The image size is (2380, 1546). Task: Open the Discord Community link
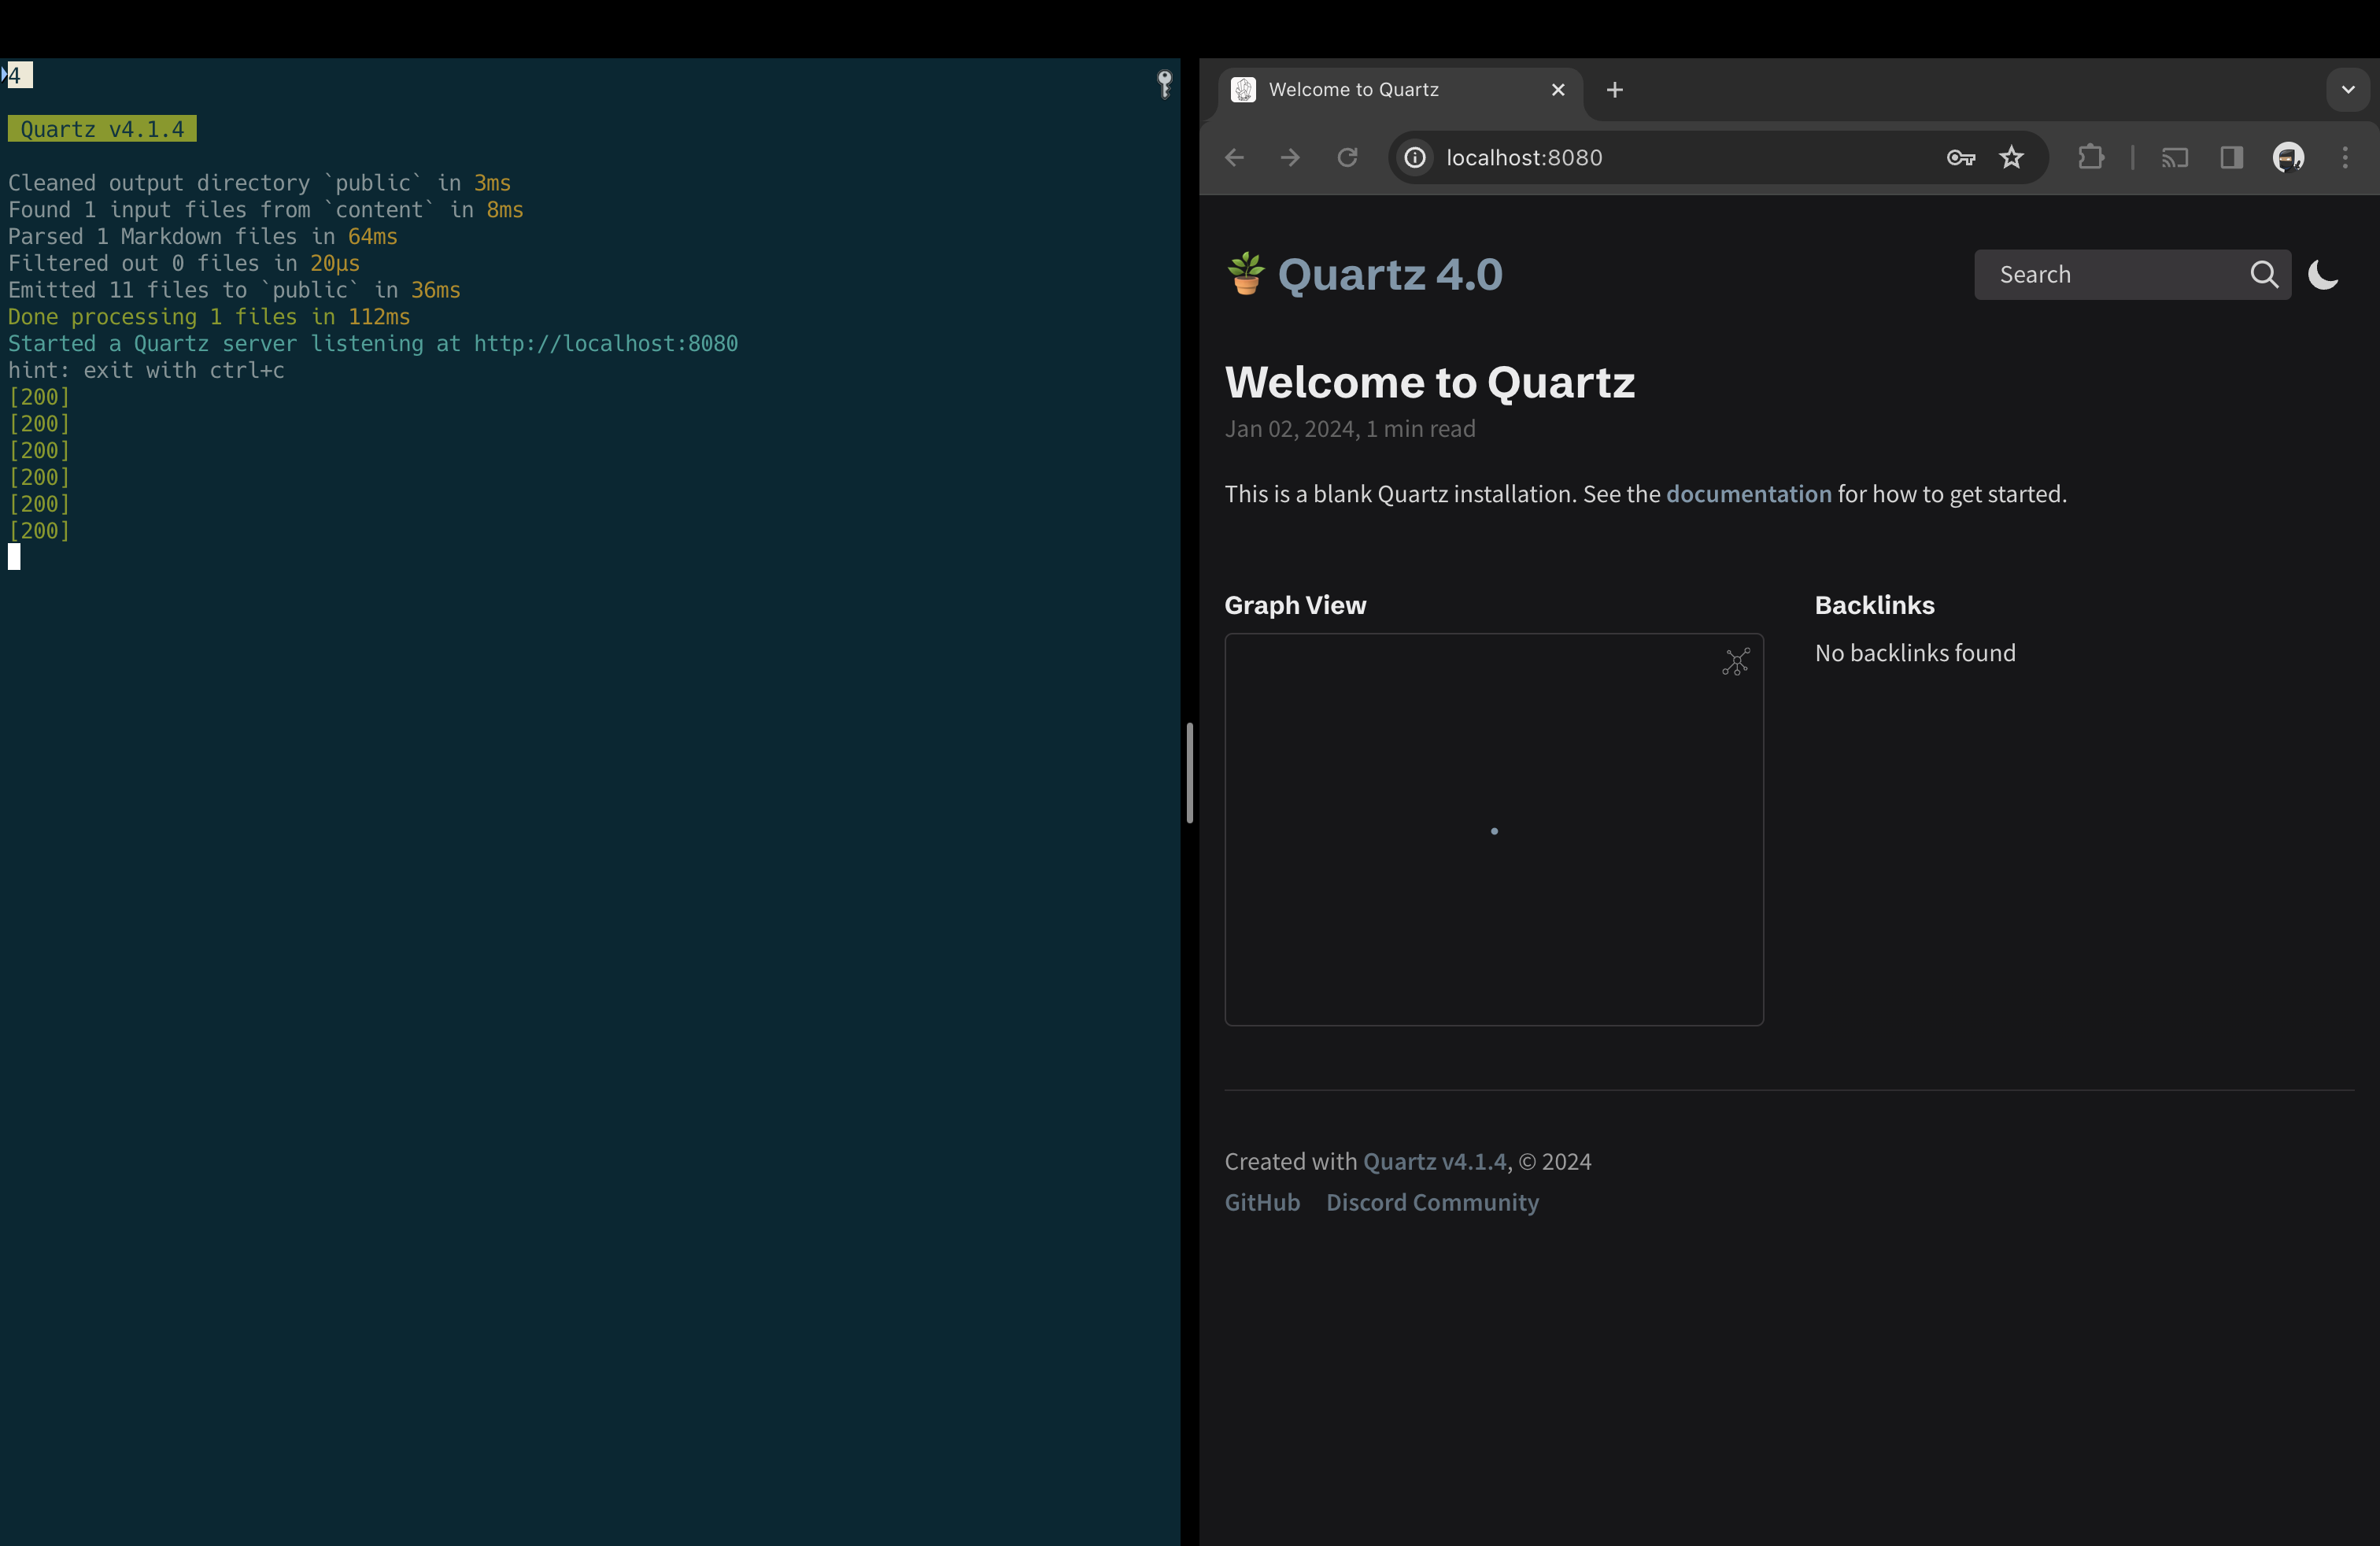point(1432,1202)
